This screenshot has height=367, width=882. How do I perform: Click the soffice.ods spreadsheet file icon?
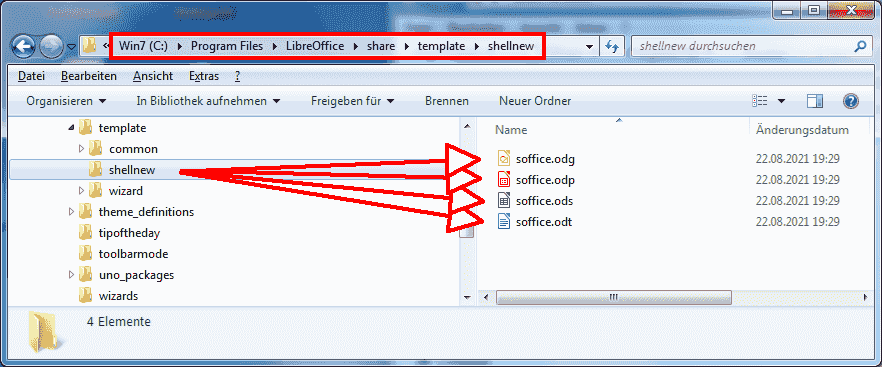(x=504, y=200)
